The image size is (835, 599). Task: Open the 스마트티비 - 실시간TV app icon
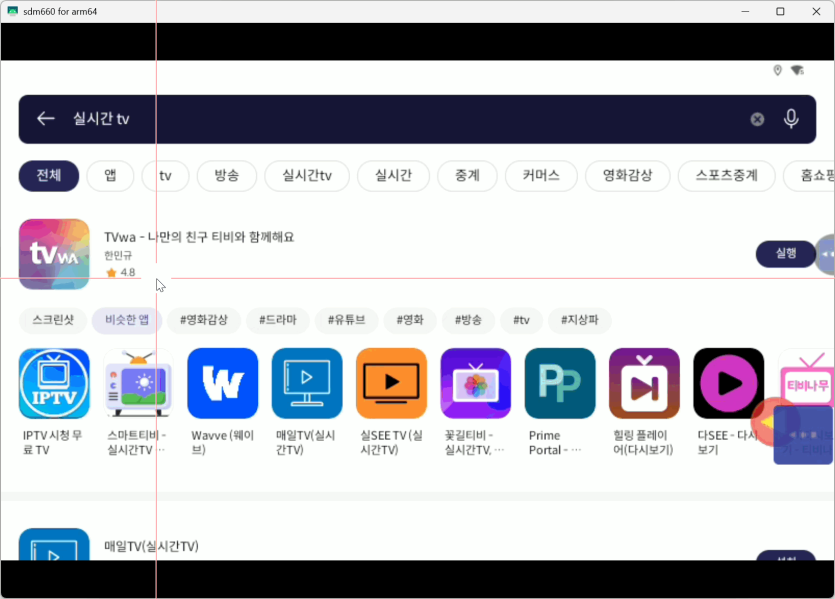[138, 383]
